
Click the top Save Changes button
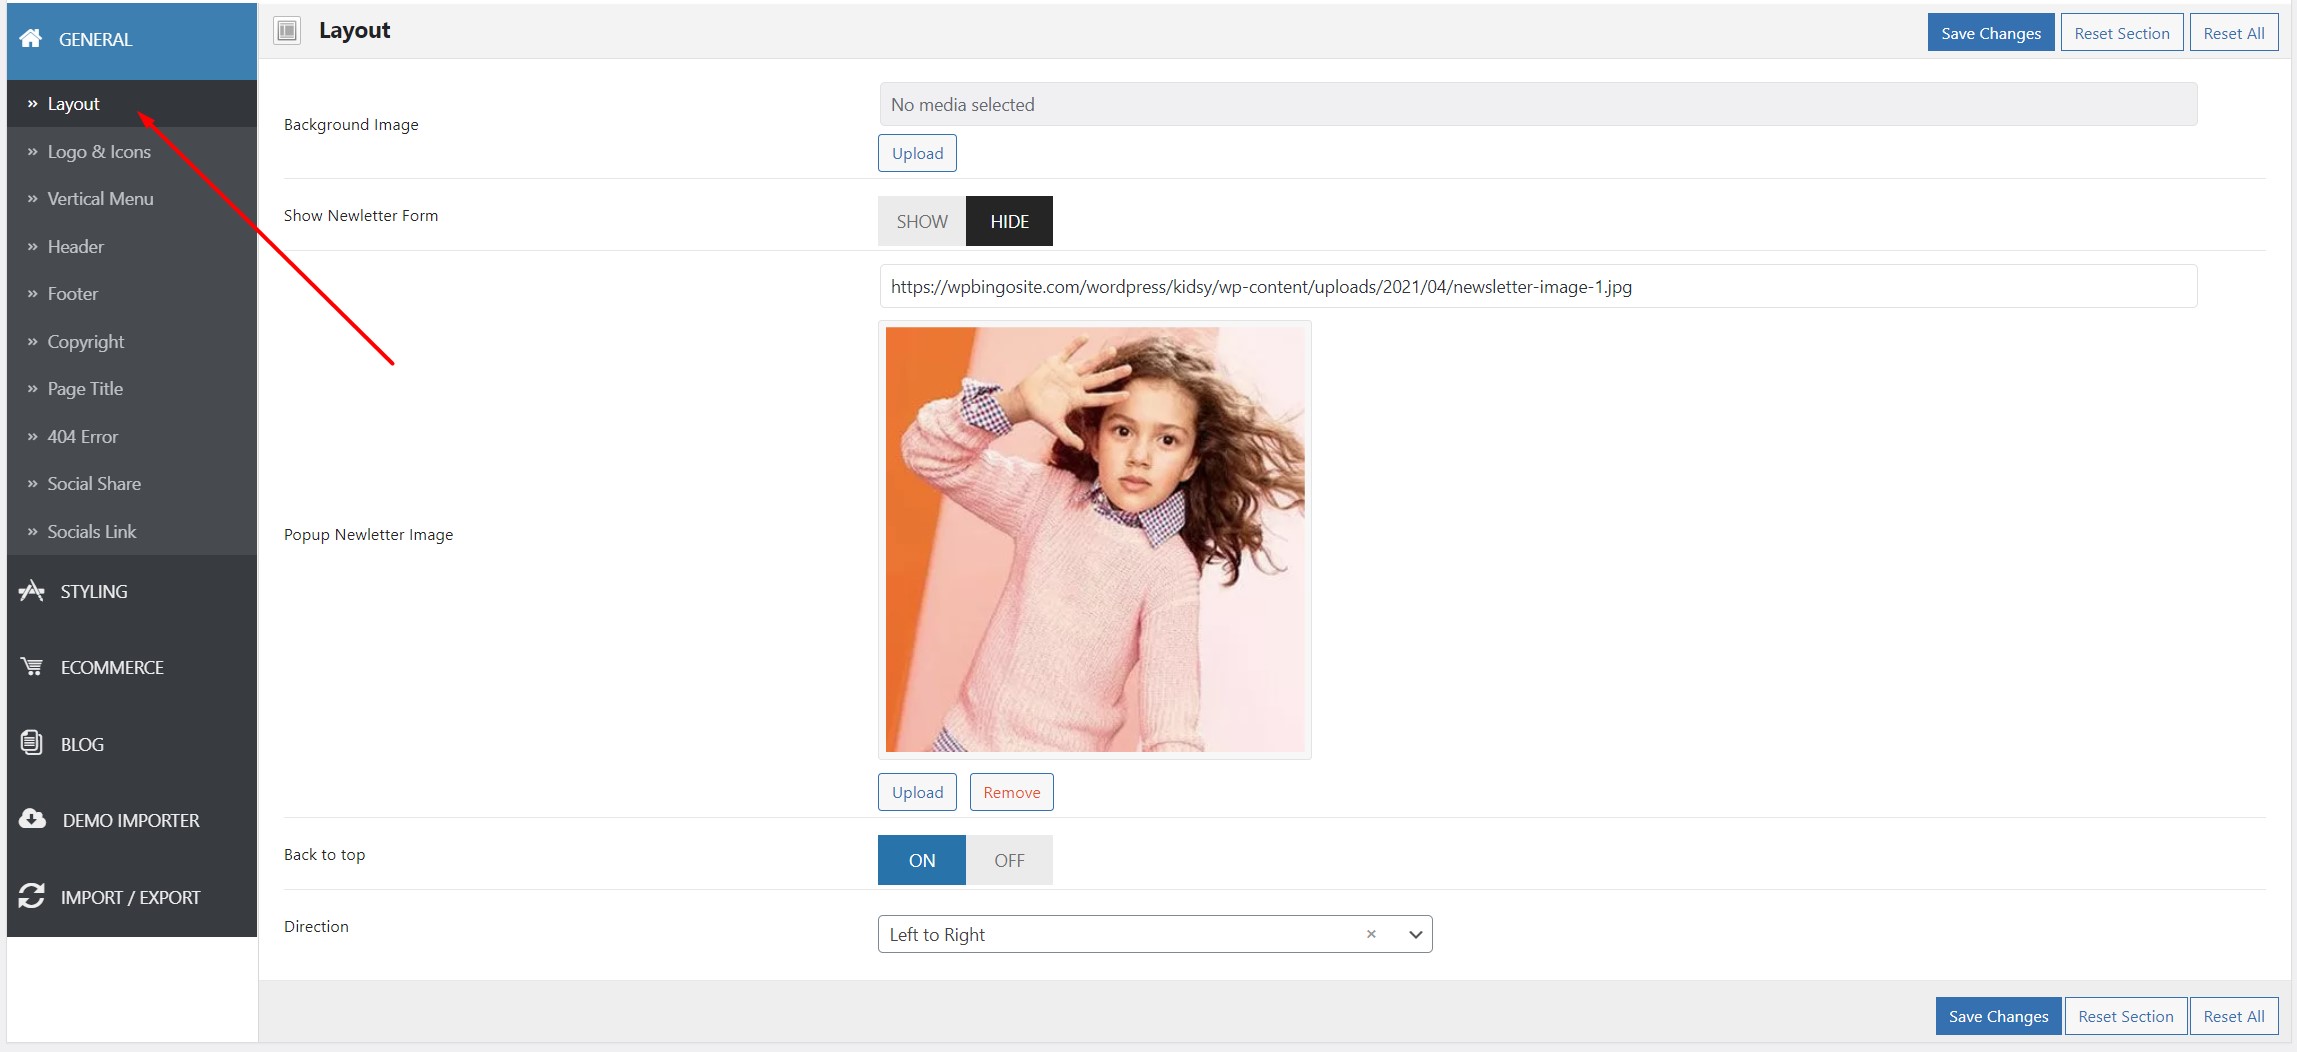pos(1990,33)
